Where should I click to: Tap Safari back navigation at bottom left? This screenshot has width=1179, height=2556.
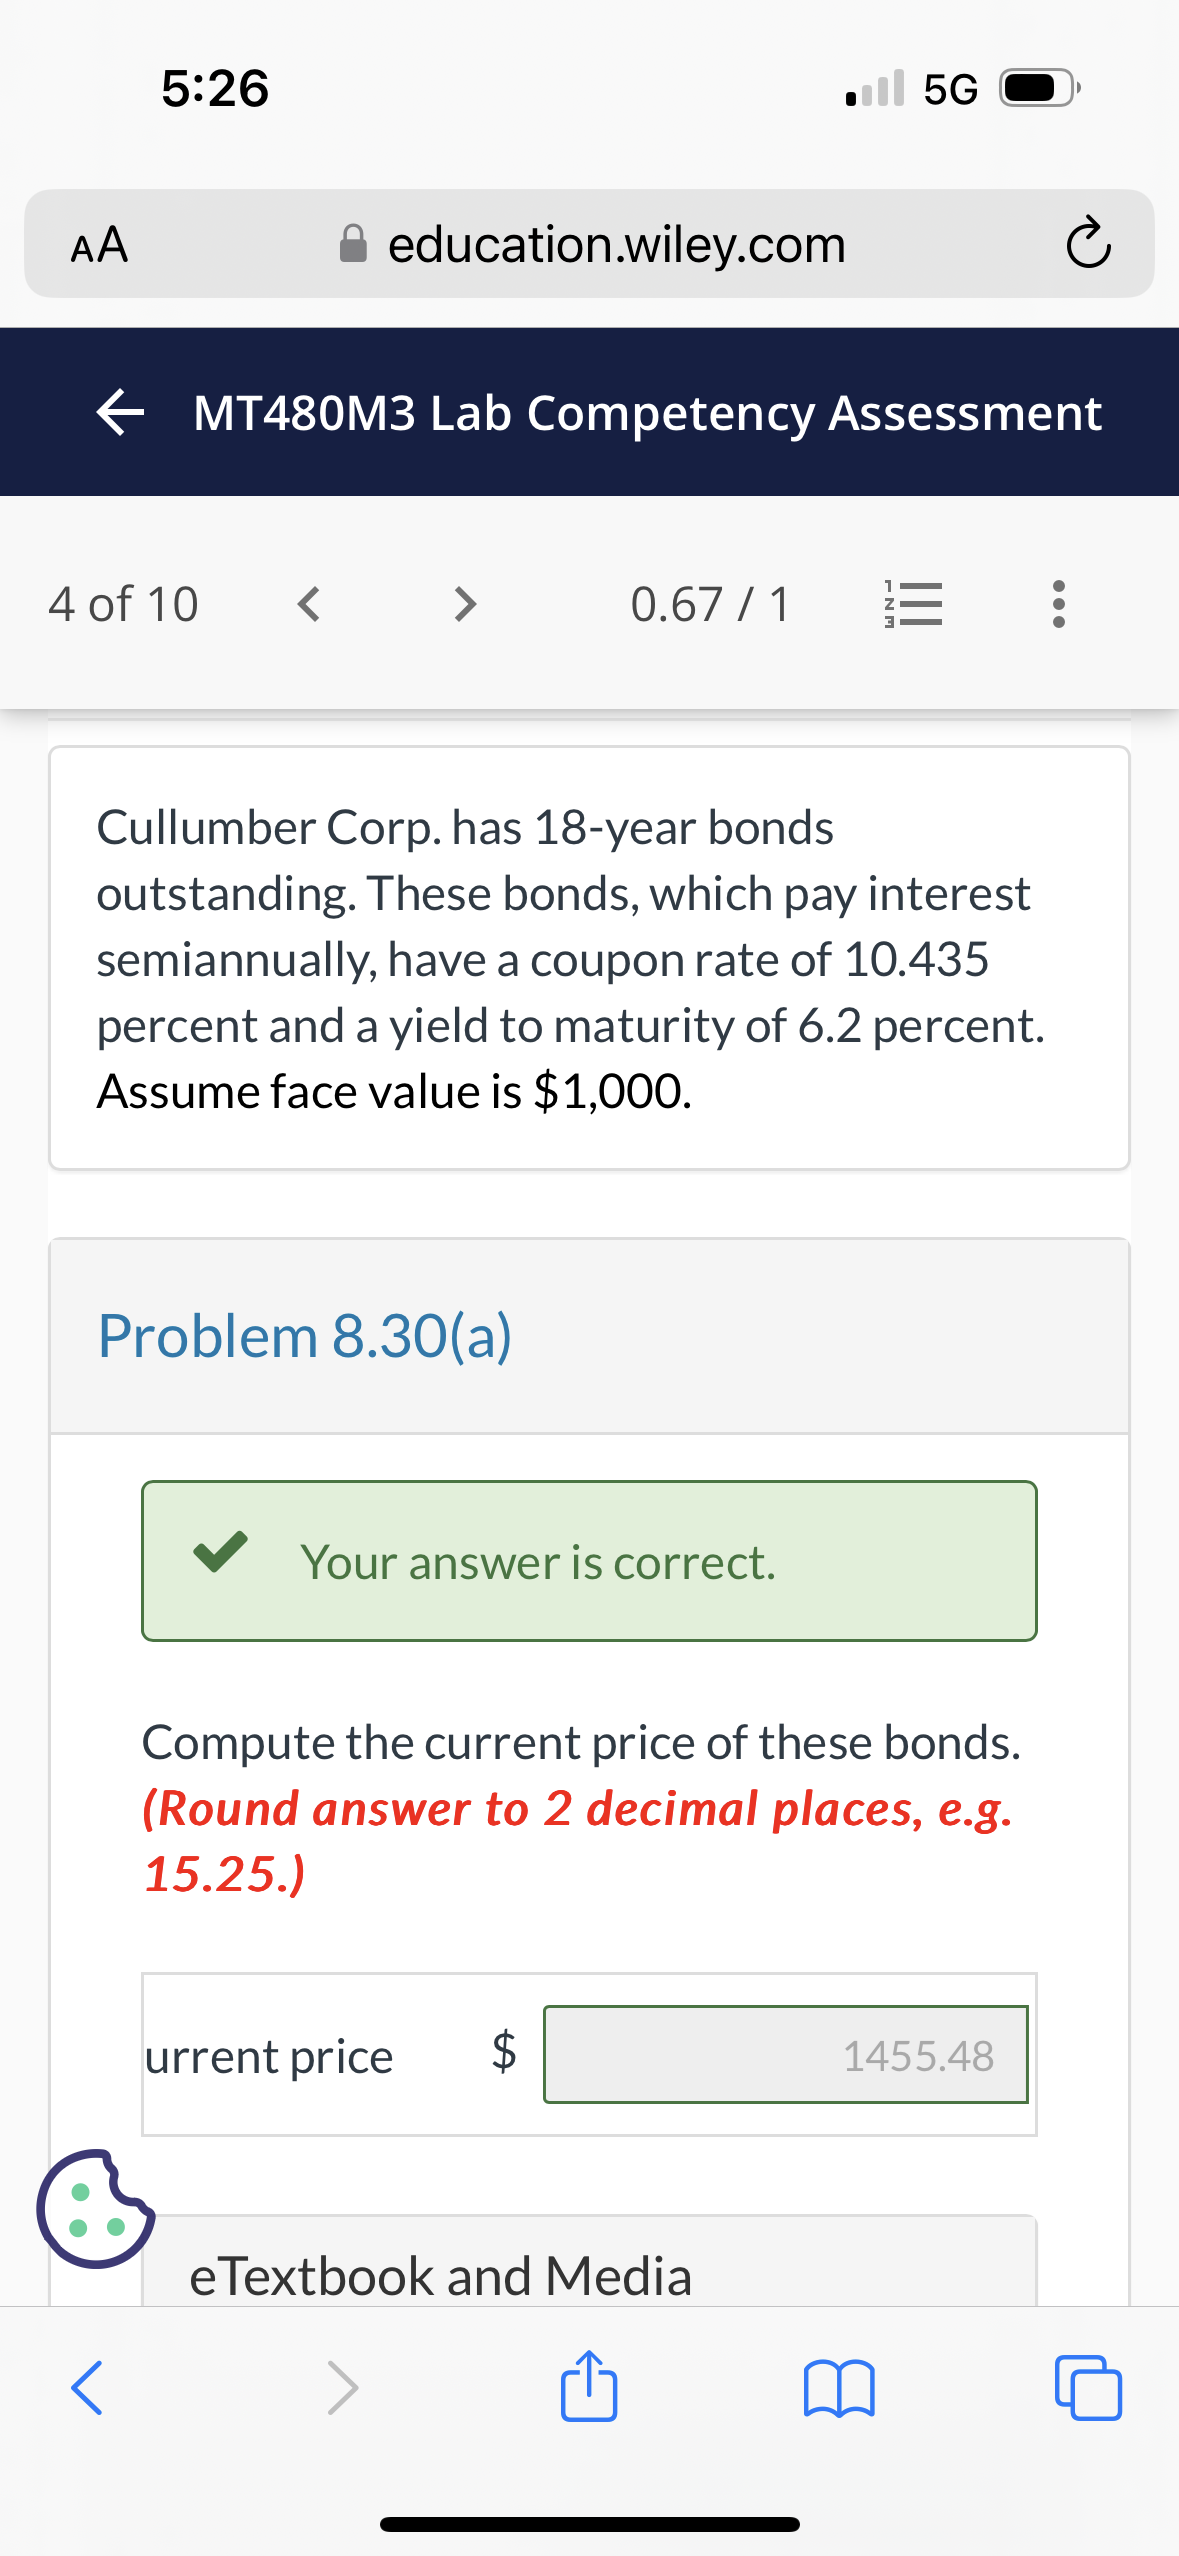coord(85,2391)
